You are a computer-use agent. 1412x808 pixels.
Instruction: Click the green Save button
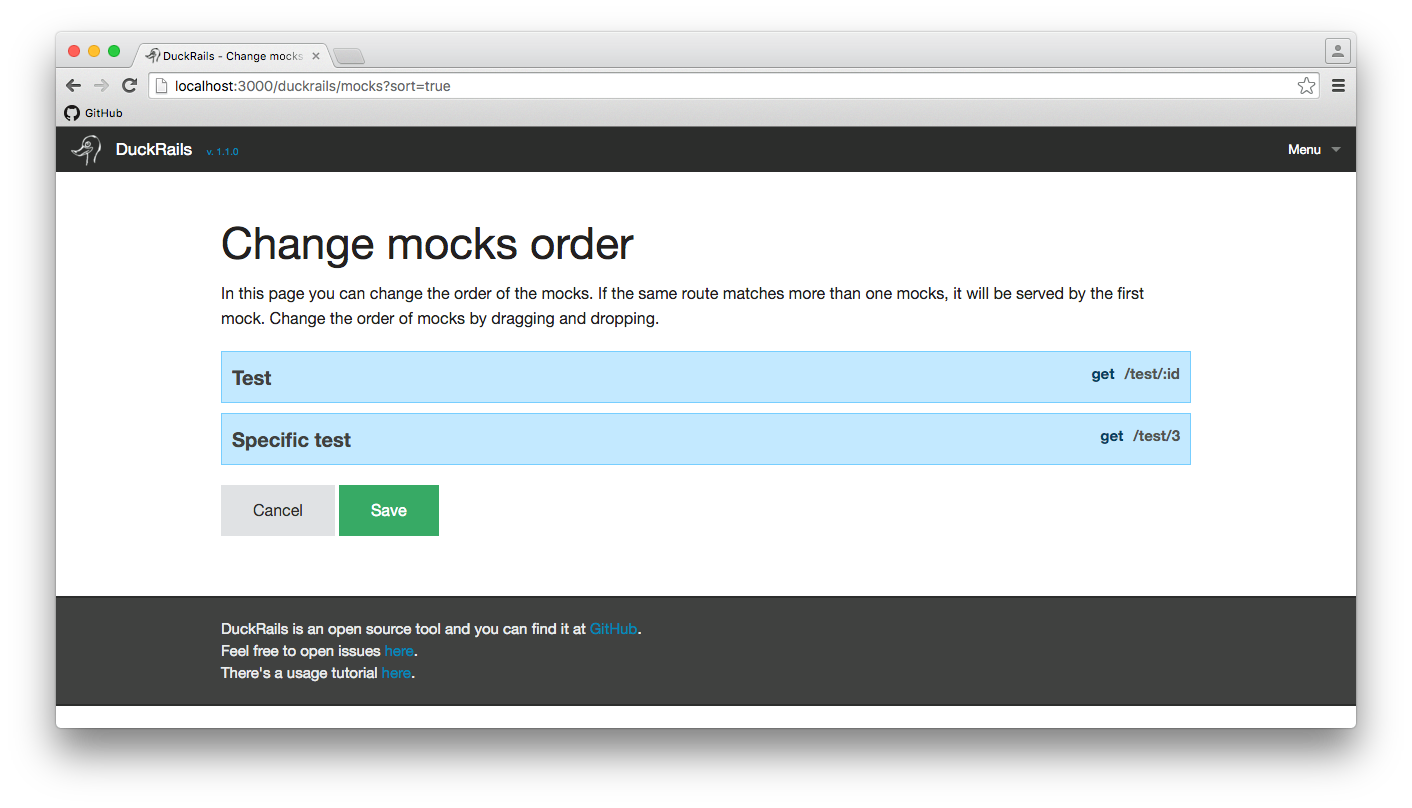pyautogui.click(x=389, y=510)
